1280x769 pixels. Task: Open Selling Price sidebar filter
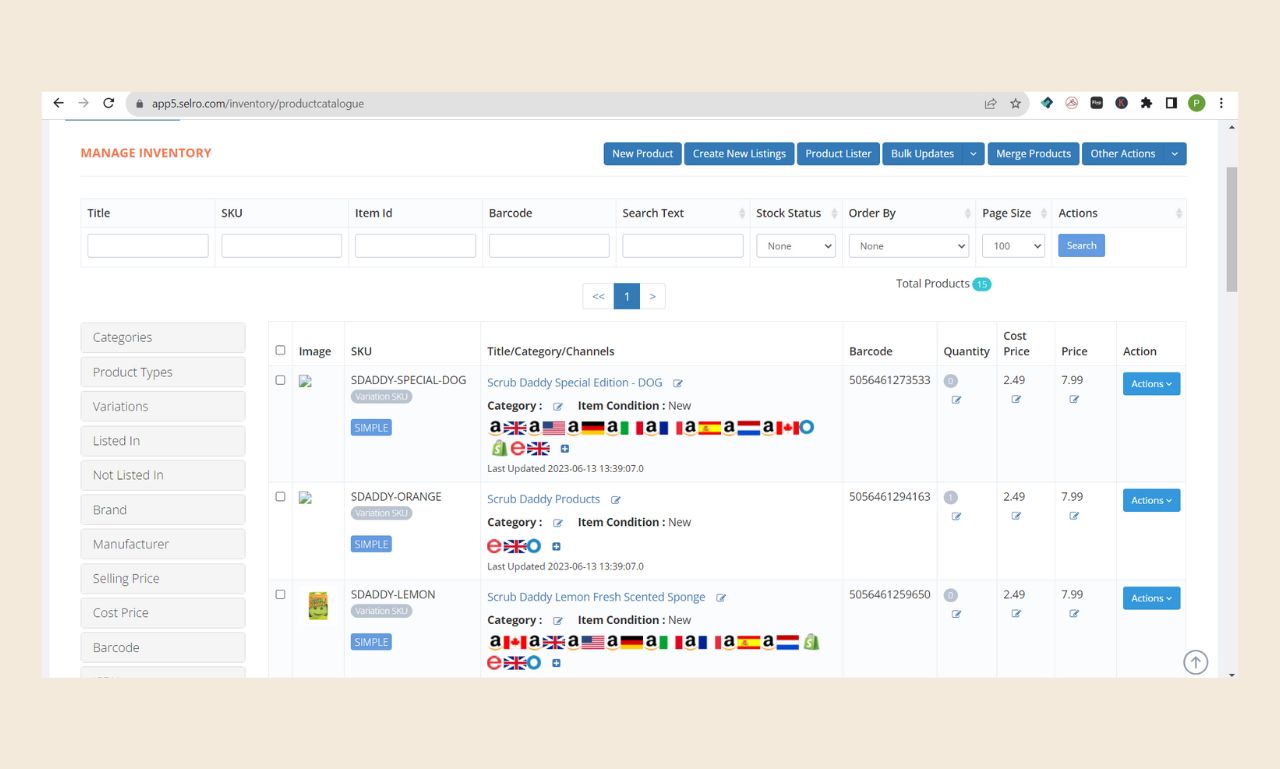tap(163, 578)
